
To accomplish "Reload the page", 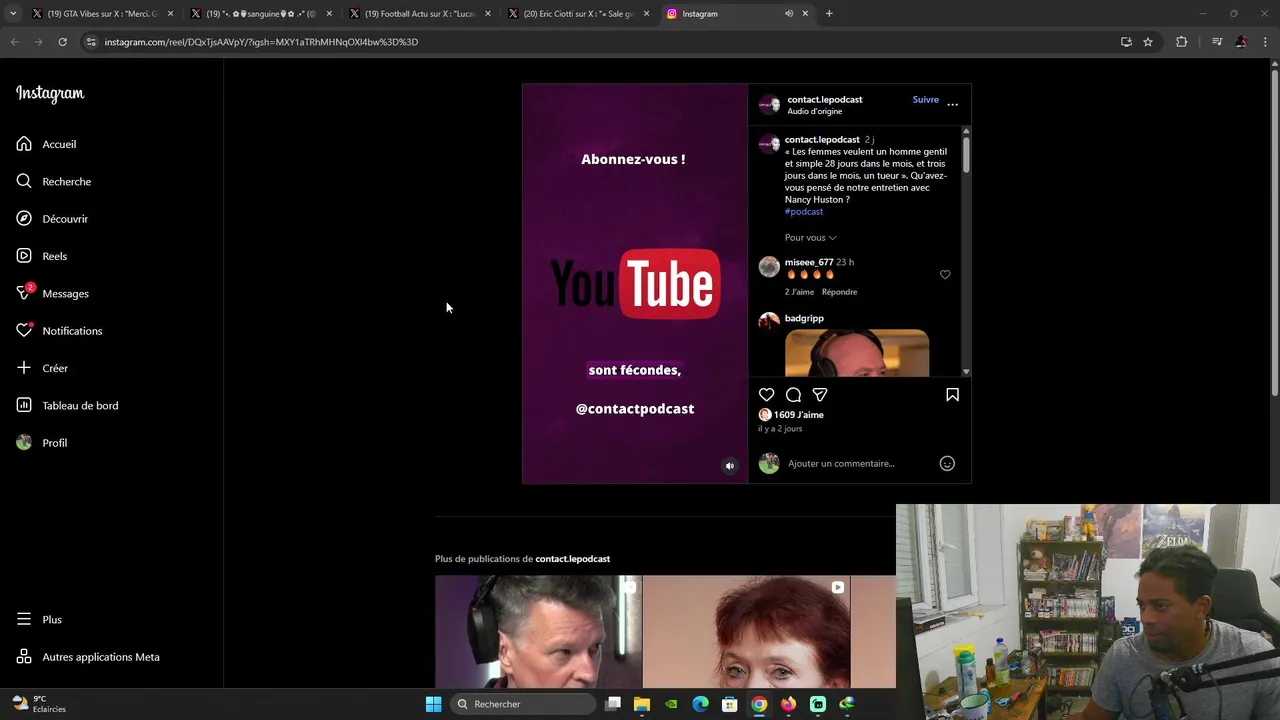I will (x=62, y=42).
